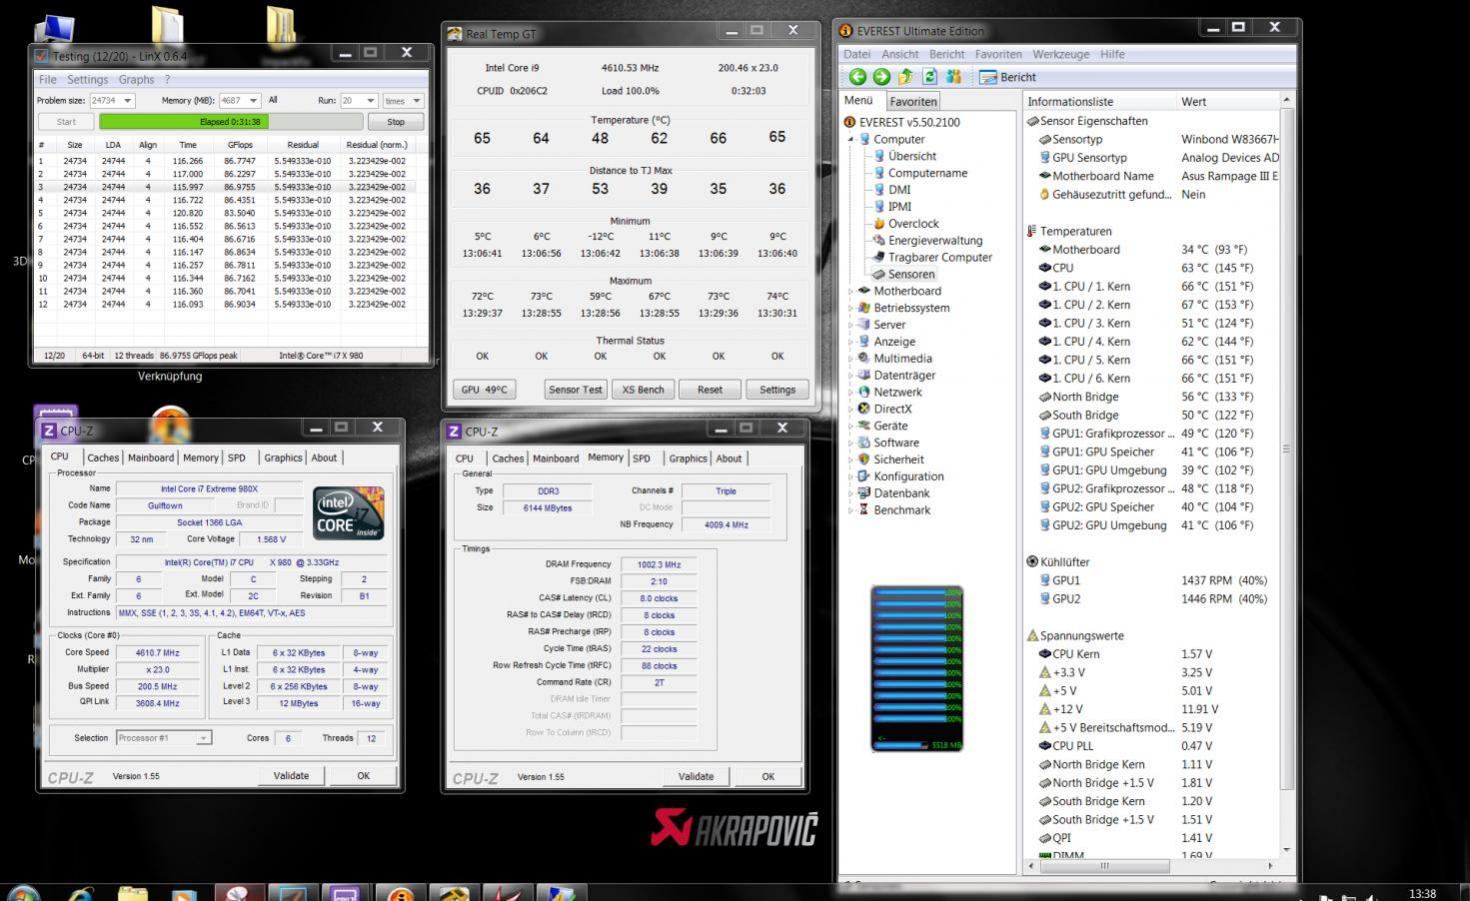Expand the Multimedia tree node
The width and height of the screenshot is (1470, 901).
click(x=851, y=358)
